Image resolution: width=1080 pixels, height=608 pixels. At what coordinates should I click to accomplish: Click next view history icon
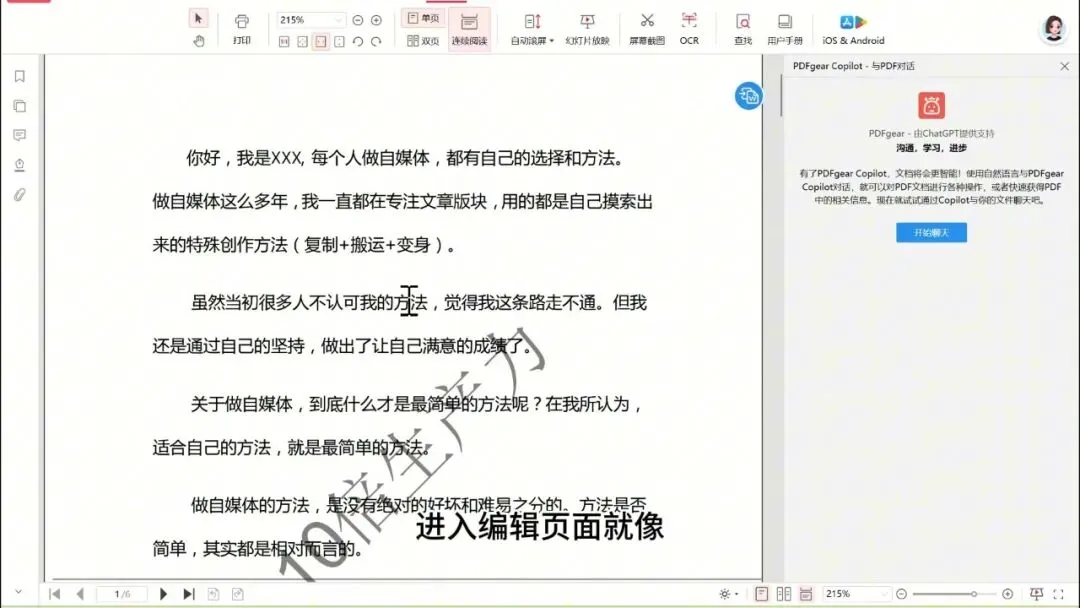click(x=238, y=594)
